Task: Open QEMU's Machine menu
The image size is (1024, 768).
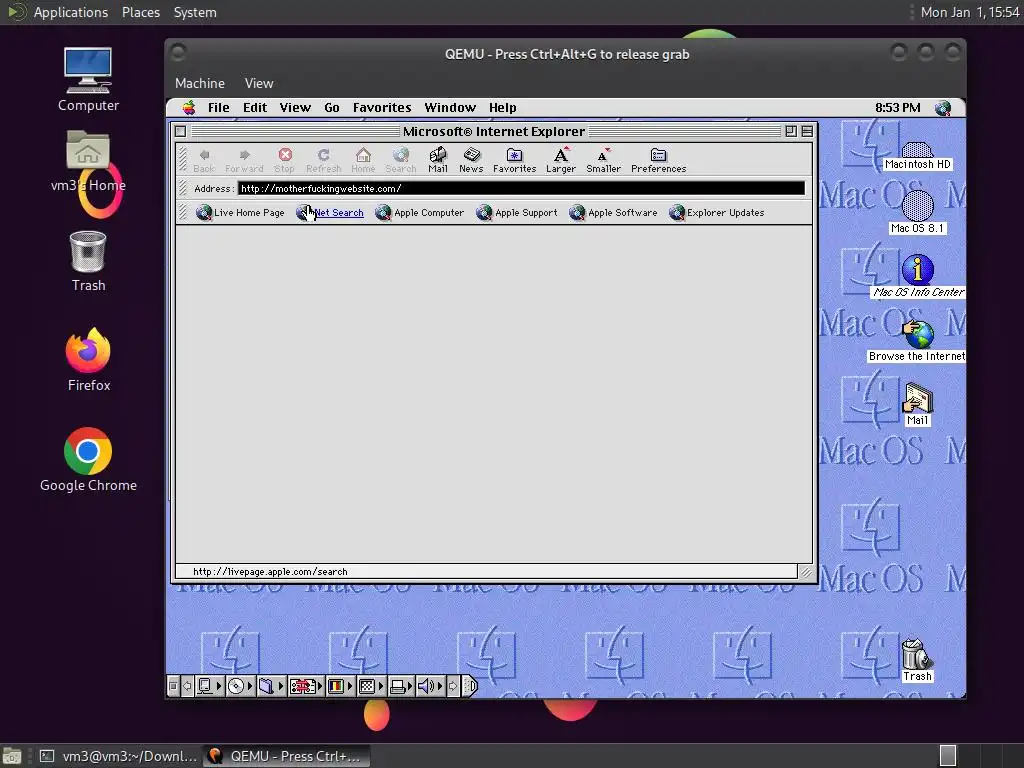Action: tap(200, 84)
